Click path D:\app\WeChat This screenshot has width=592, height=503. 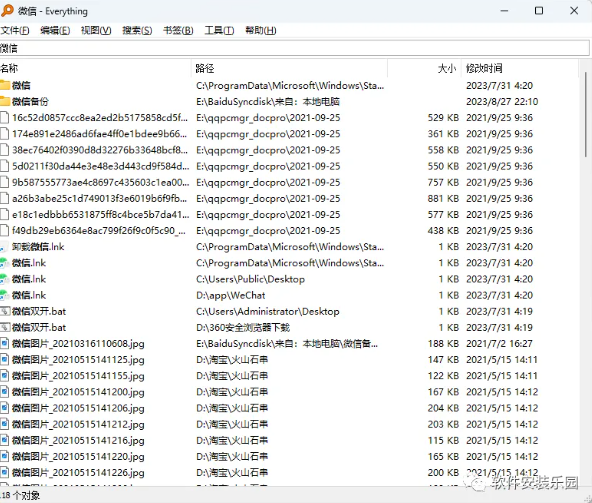tap(231, 295)
